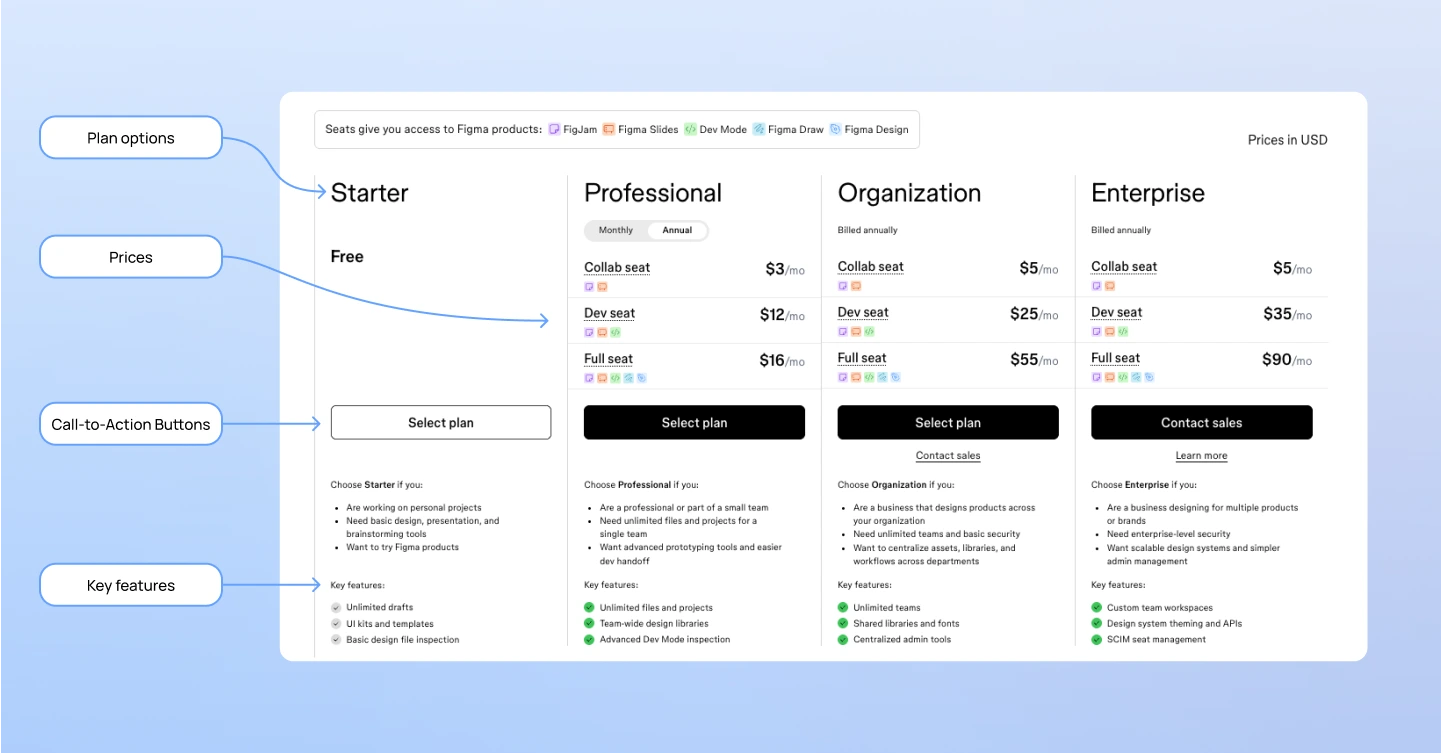Viewport: 1441px width, 753px height.
Task: Open Learn more link under Enterprise
Action: (1201, 456)
